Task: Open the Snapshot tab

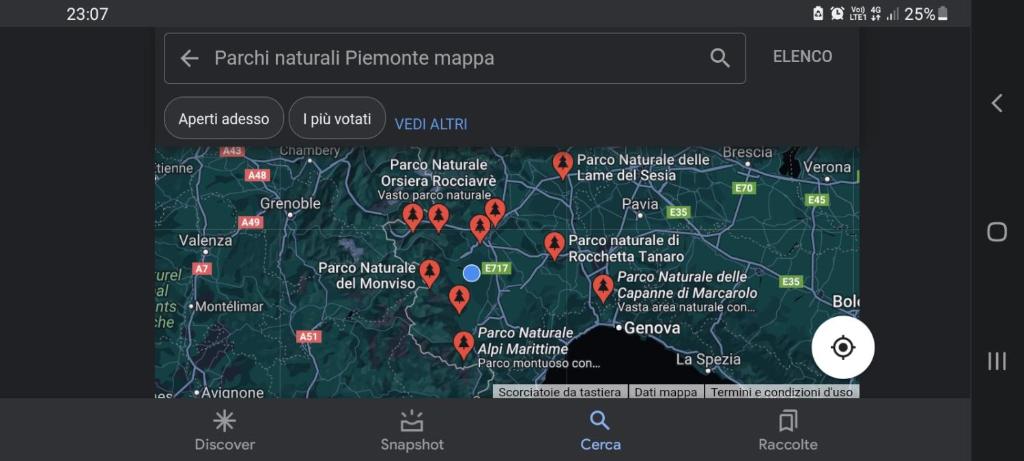Action: pos(412,430)
